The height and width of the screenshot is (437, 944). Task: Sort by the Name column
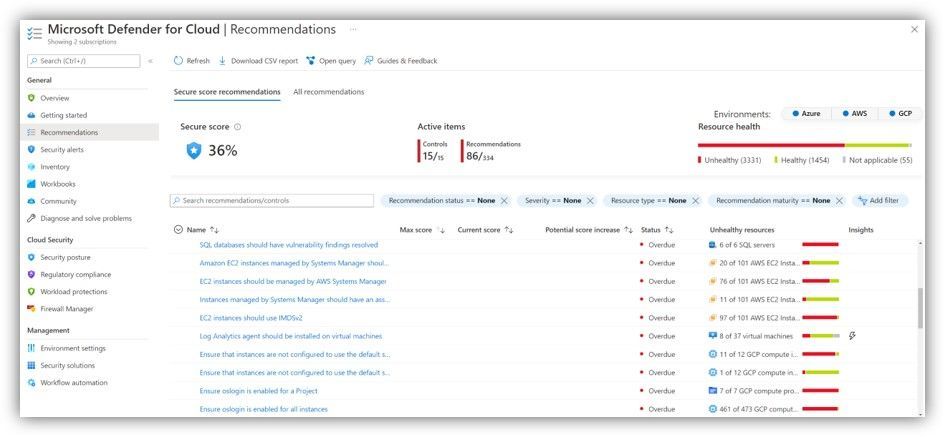point(214,230)
